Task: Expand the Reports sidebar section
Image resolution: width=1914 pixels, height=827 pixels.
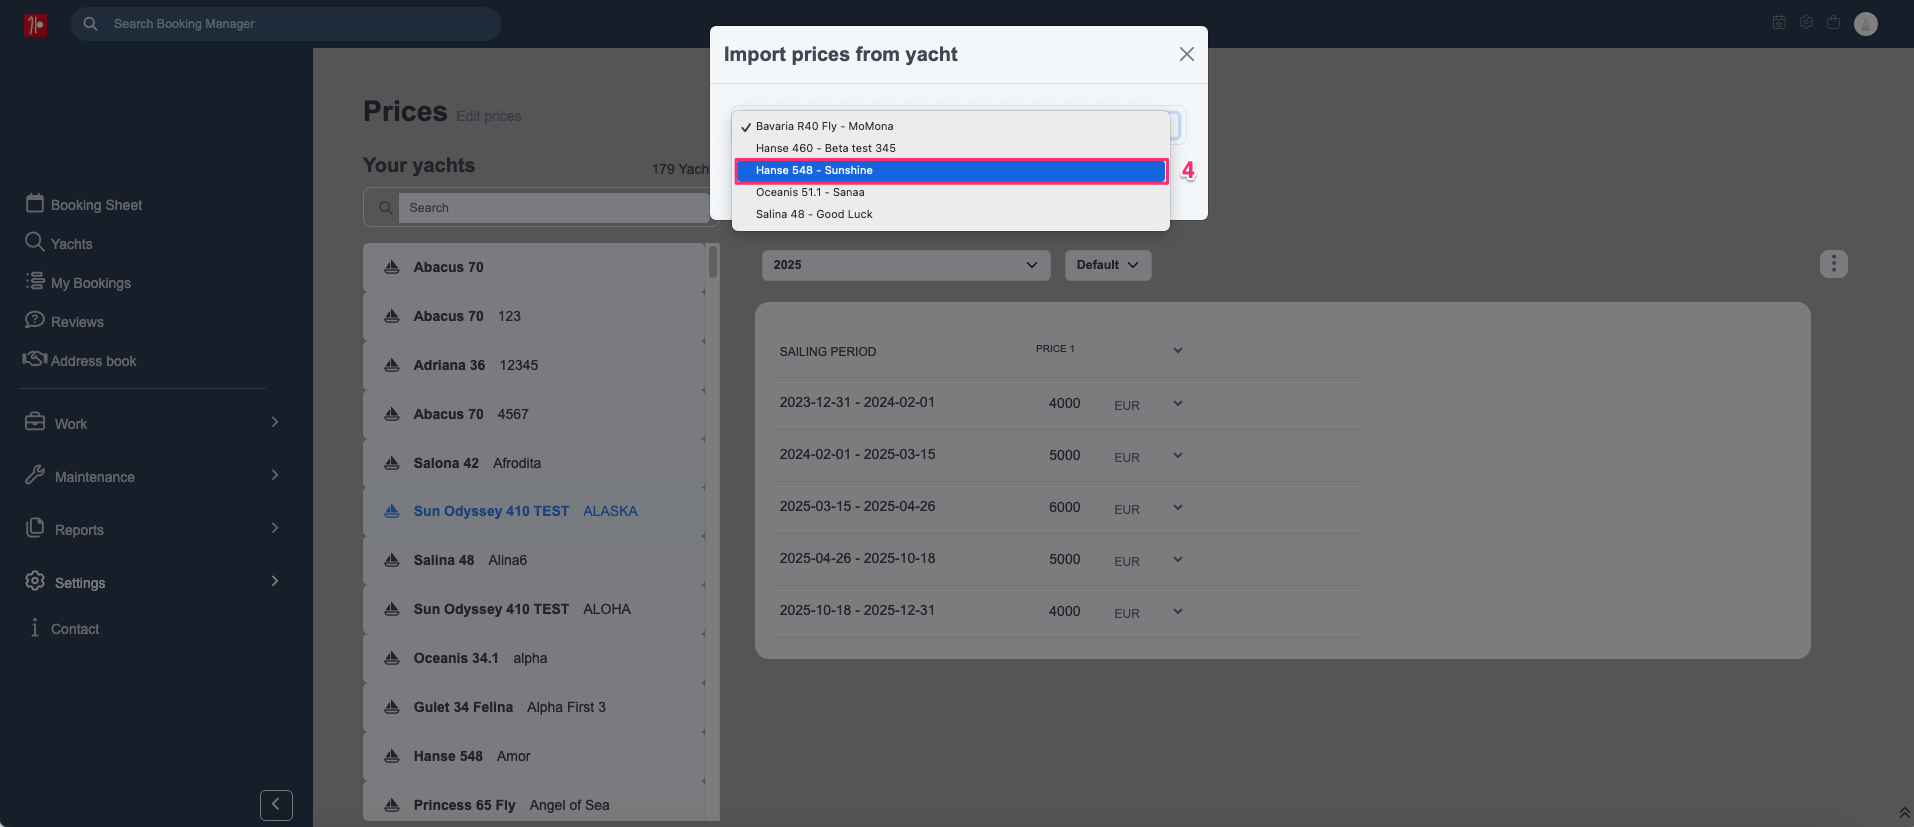Action: tap(274, 528)
